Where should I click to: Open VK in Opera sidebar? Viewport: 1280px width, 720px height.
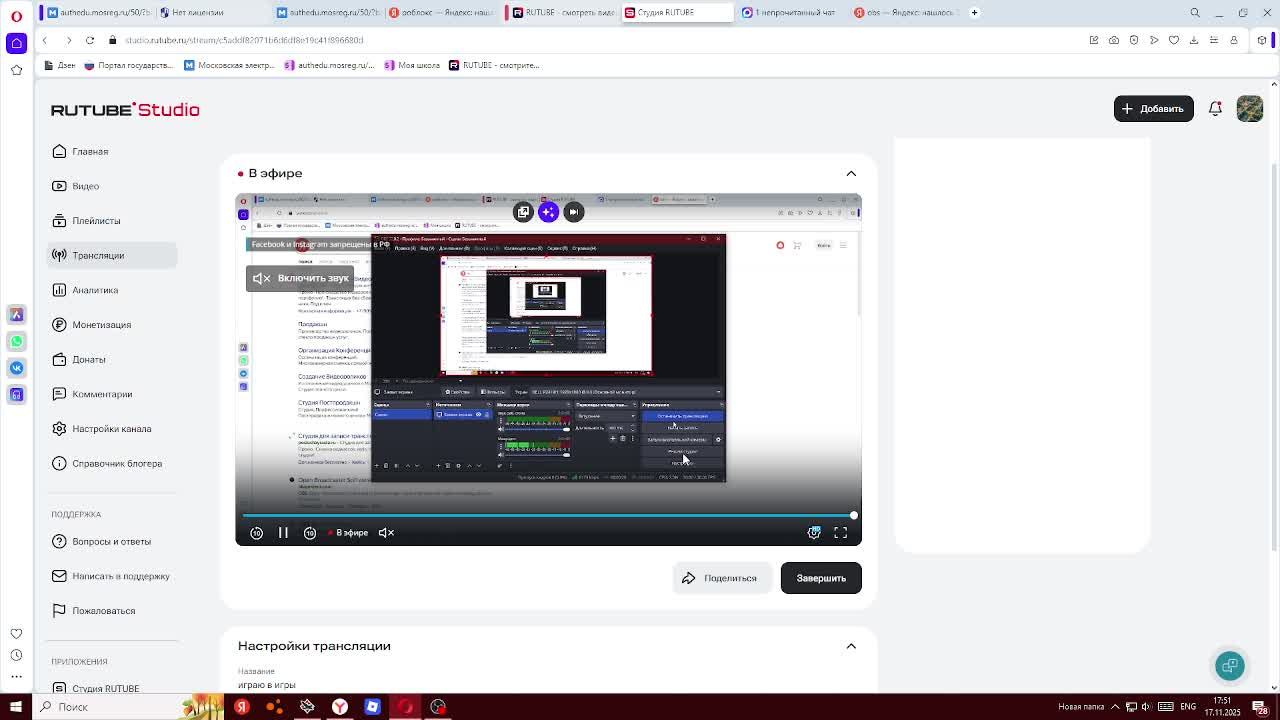pyautogui.click(x=16, y=368)
